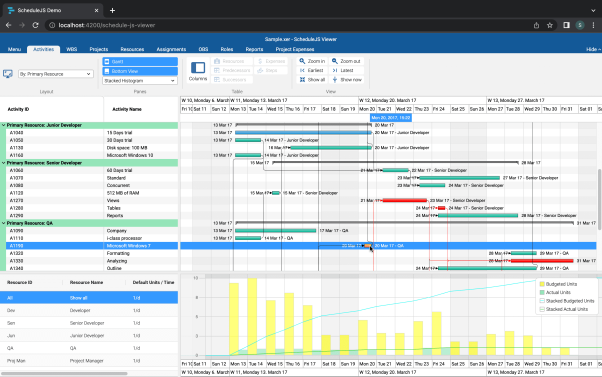Select the Show all resource row
This screenshot has width=602, height=377.
[89, 298]
